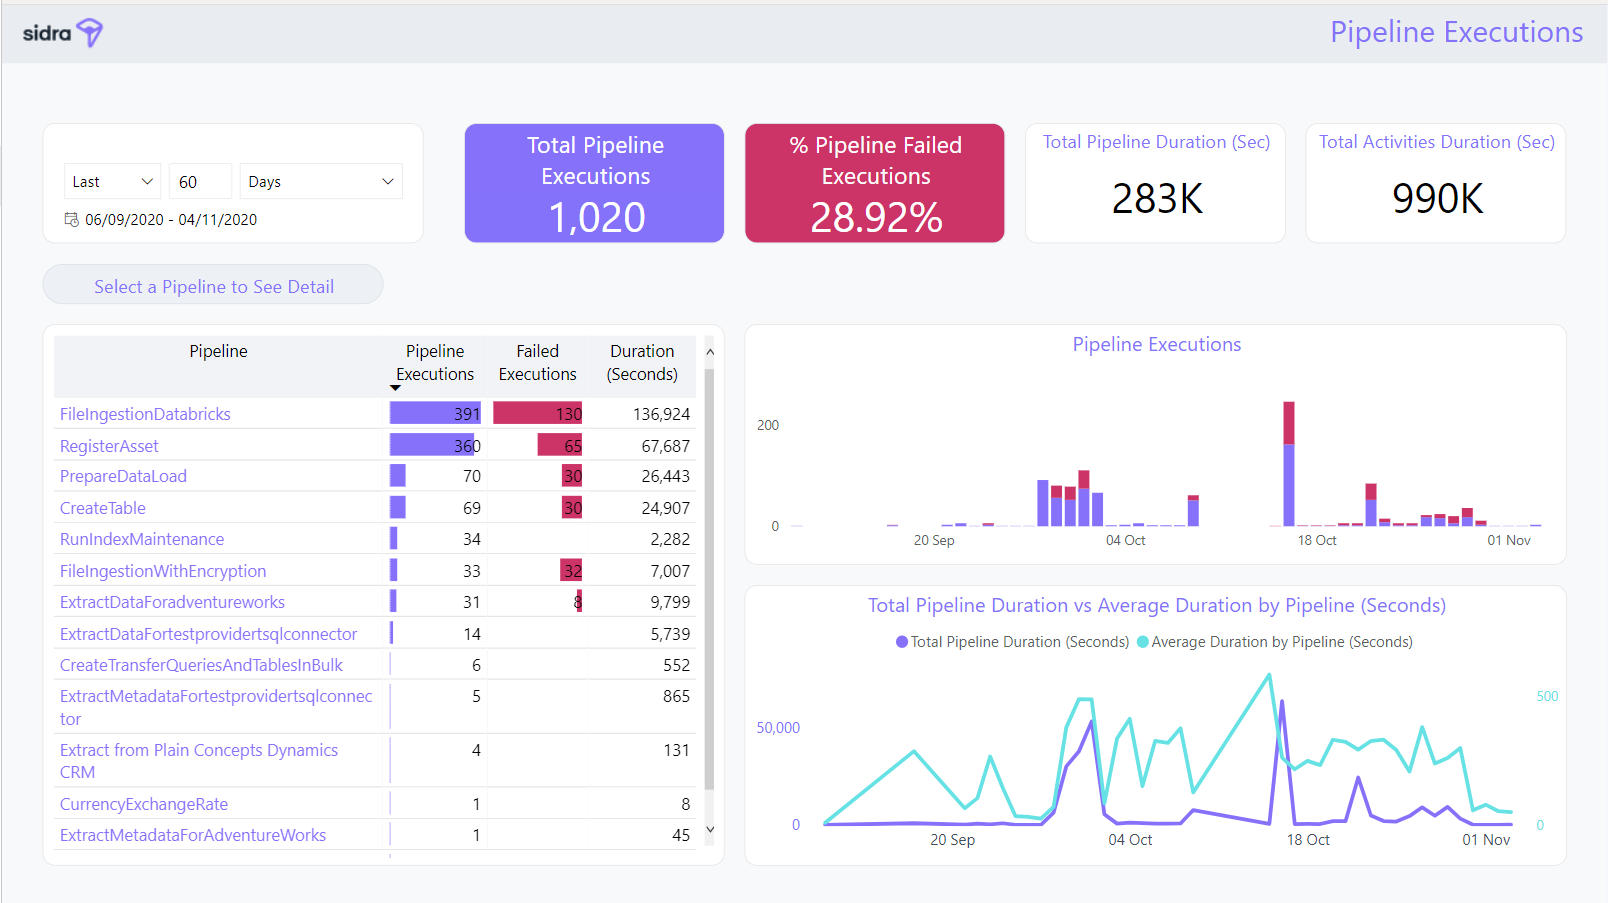Screen dimensions: 1608x903
Task: Open the "Last" relative date dropdown
Action: click(x=112, y=182)
